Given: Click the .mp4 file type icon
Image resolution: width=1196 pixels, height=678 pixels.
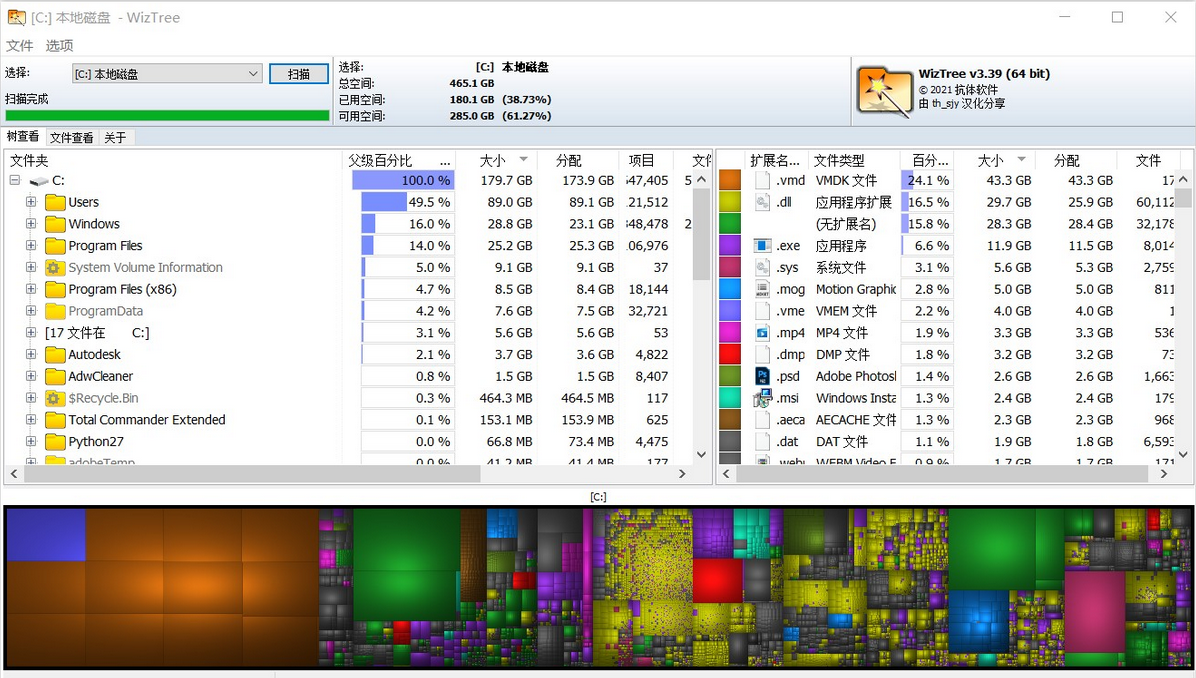Looking at the screenshot, I should (x=762, y=333).
